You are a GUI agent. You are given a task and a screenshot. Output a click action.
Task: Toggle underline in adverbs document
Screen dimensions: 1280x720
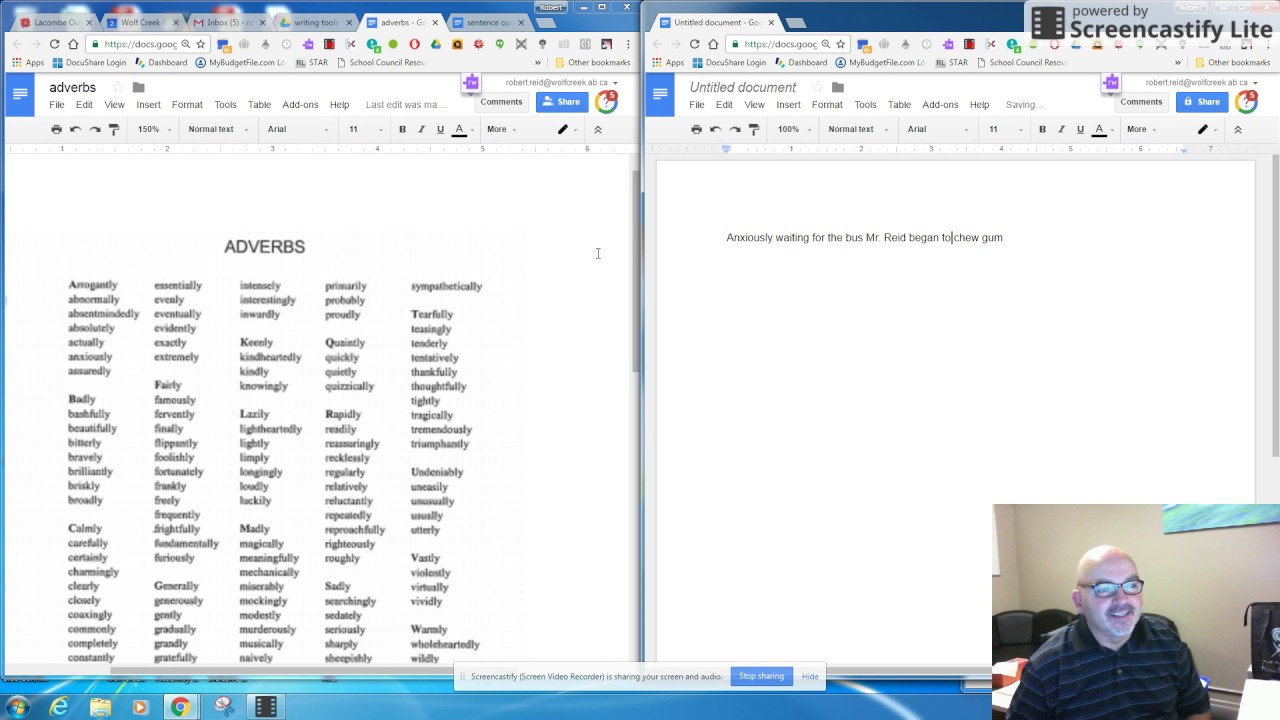pos(440,129)
